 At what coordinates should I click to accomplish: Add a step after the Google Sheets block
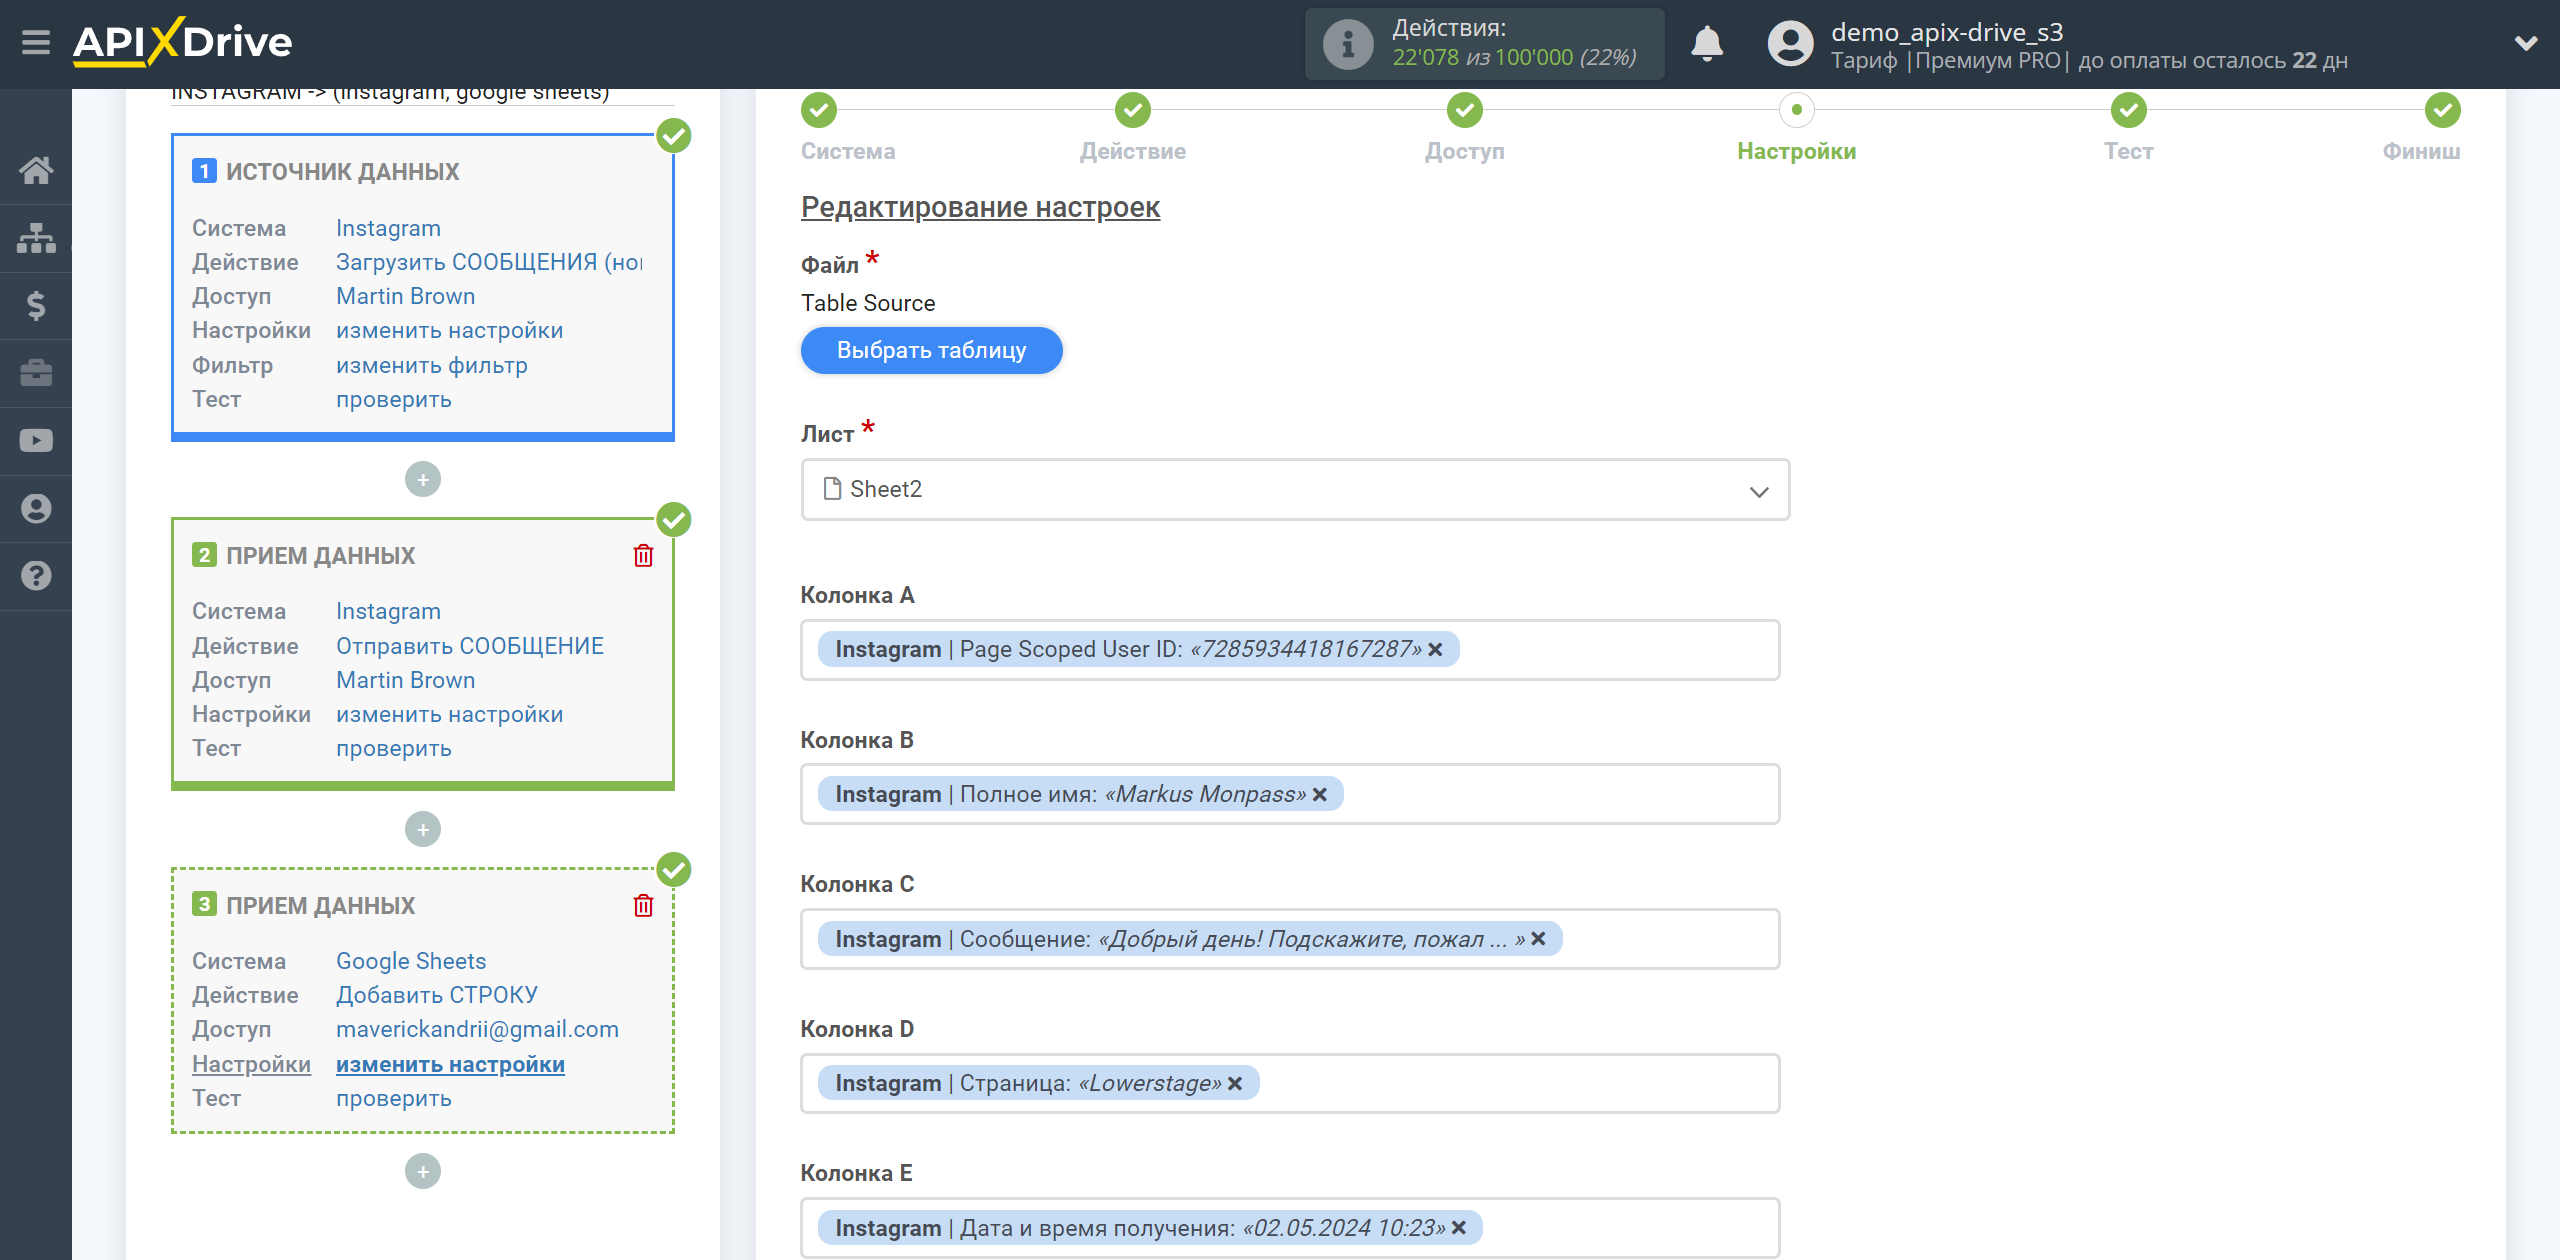(x=423, y=1172)
